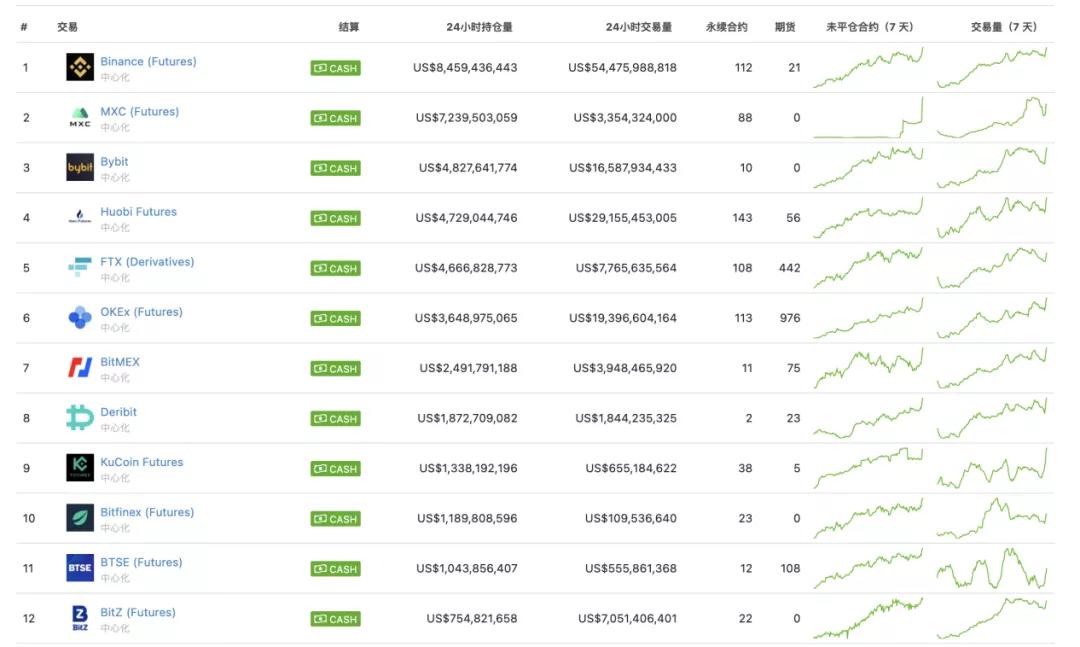Screen dimensions: 1080x647
Task: Click the OKEx logo icon
Action: pos(80,318)
